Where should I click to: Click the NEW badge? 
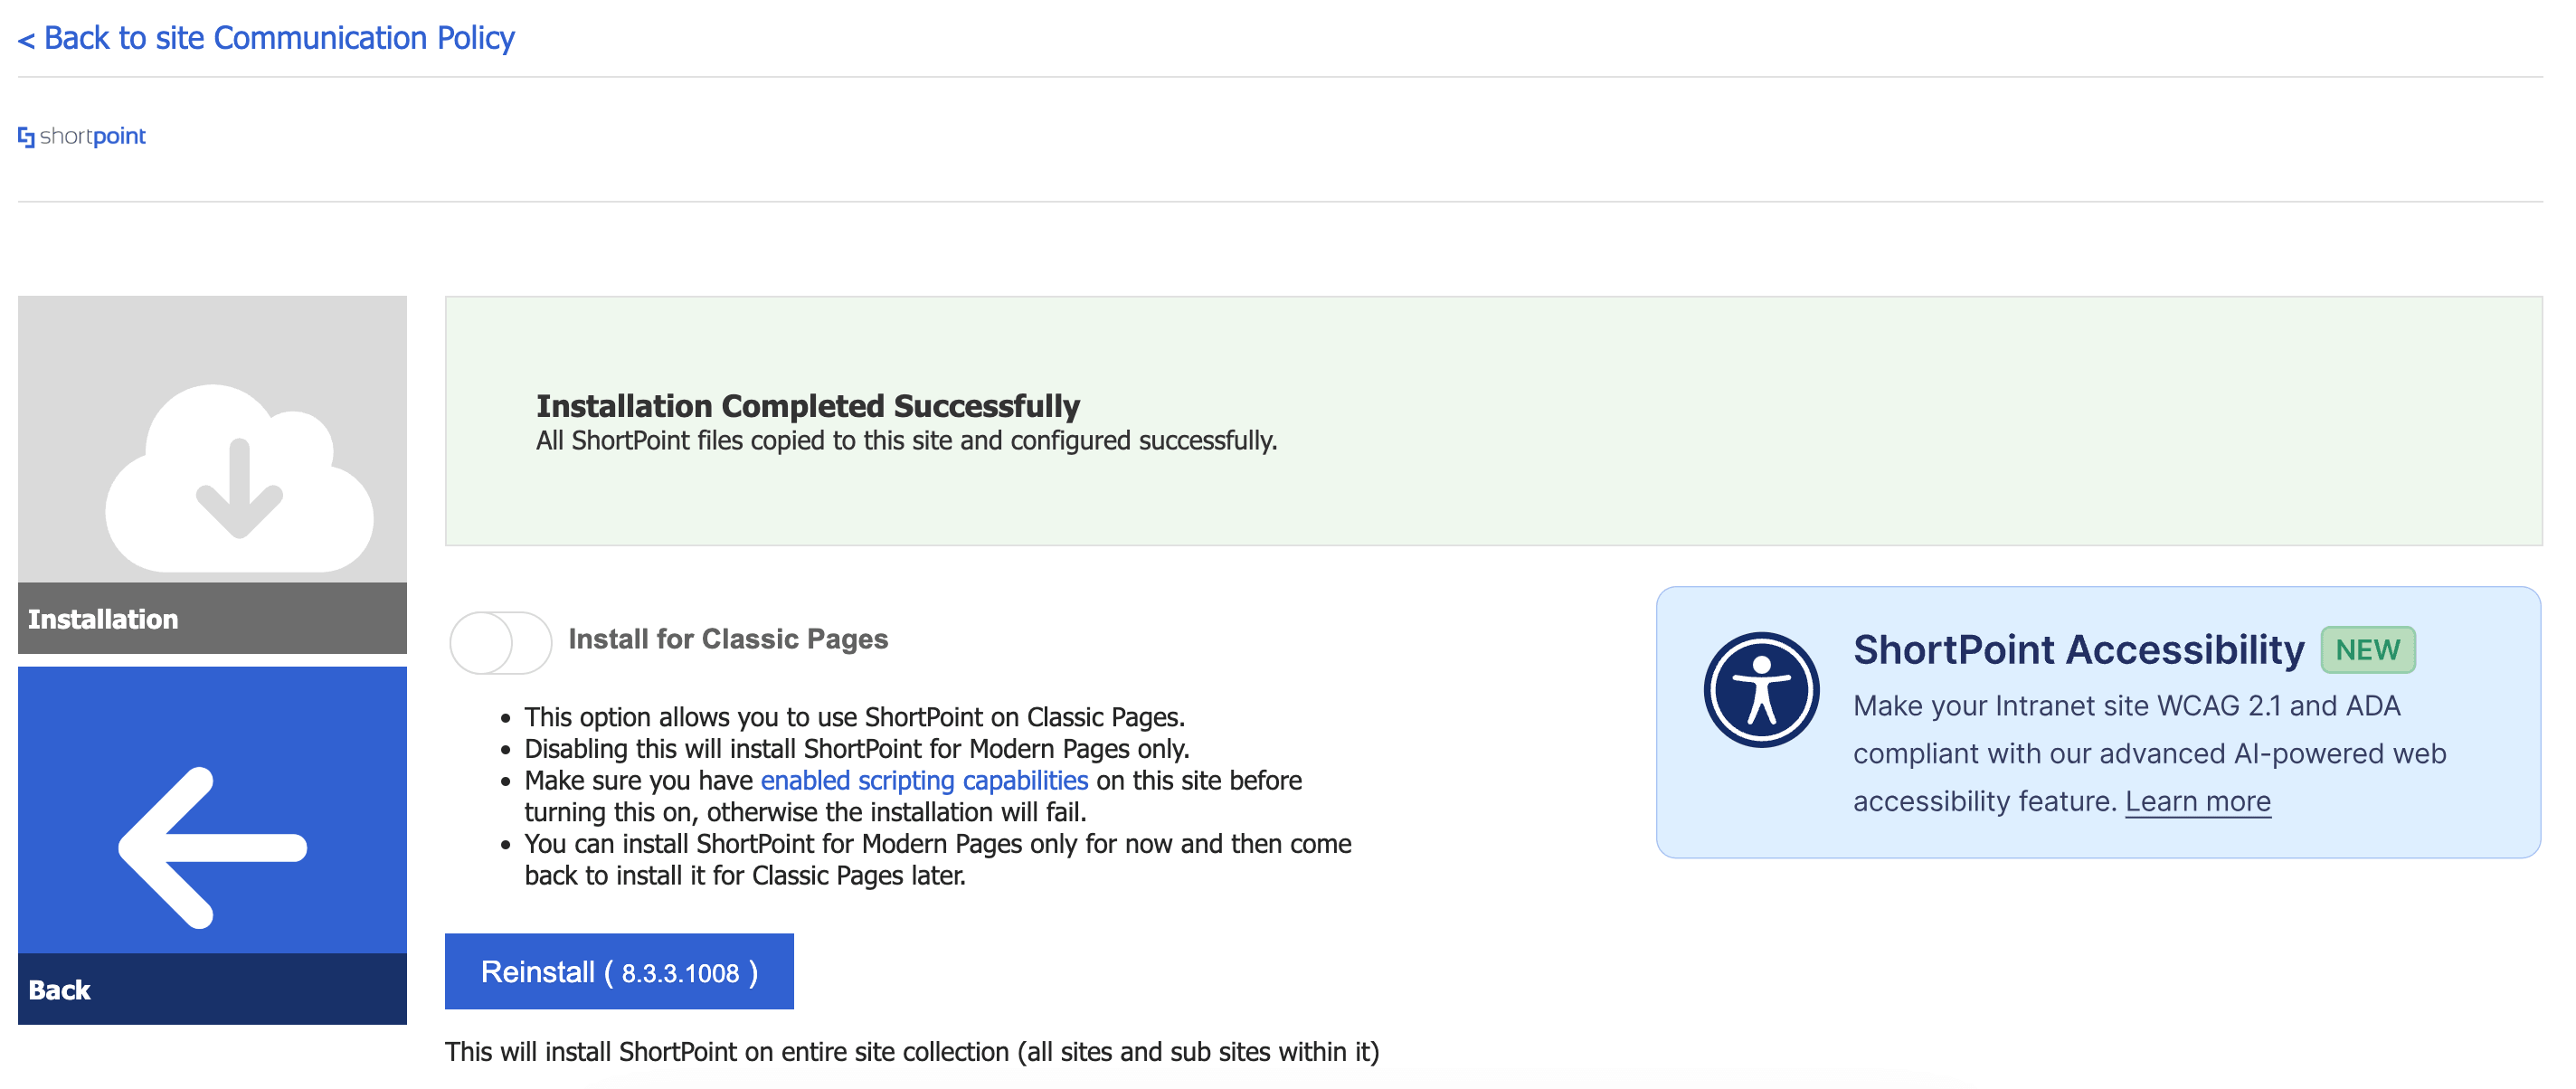pyautogui.click(x=2367, y=650)
